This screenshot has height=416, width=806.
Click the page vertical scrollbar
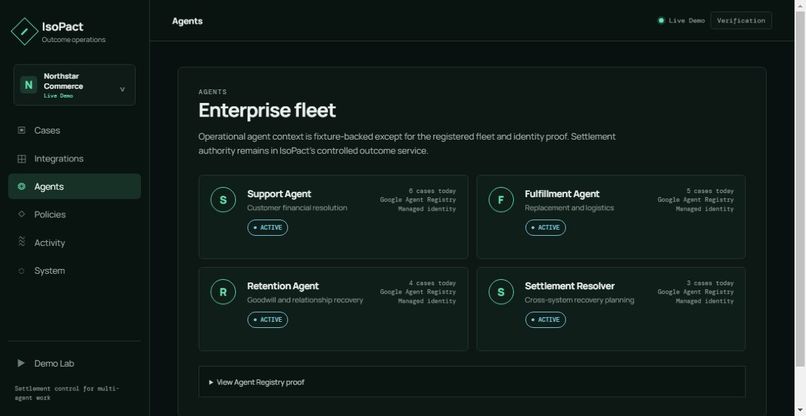[x=800, y=188]
